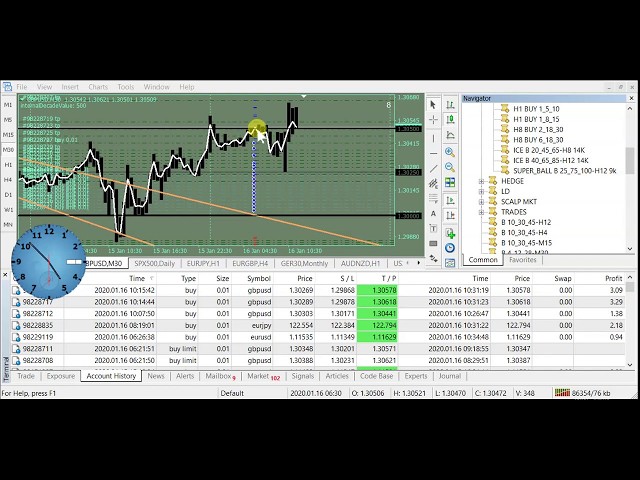This screenshot has height=480, width=640.
Task: Select the ICE B 20_45_65-H8 14K script
Action: point(550,150)
